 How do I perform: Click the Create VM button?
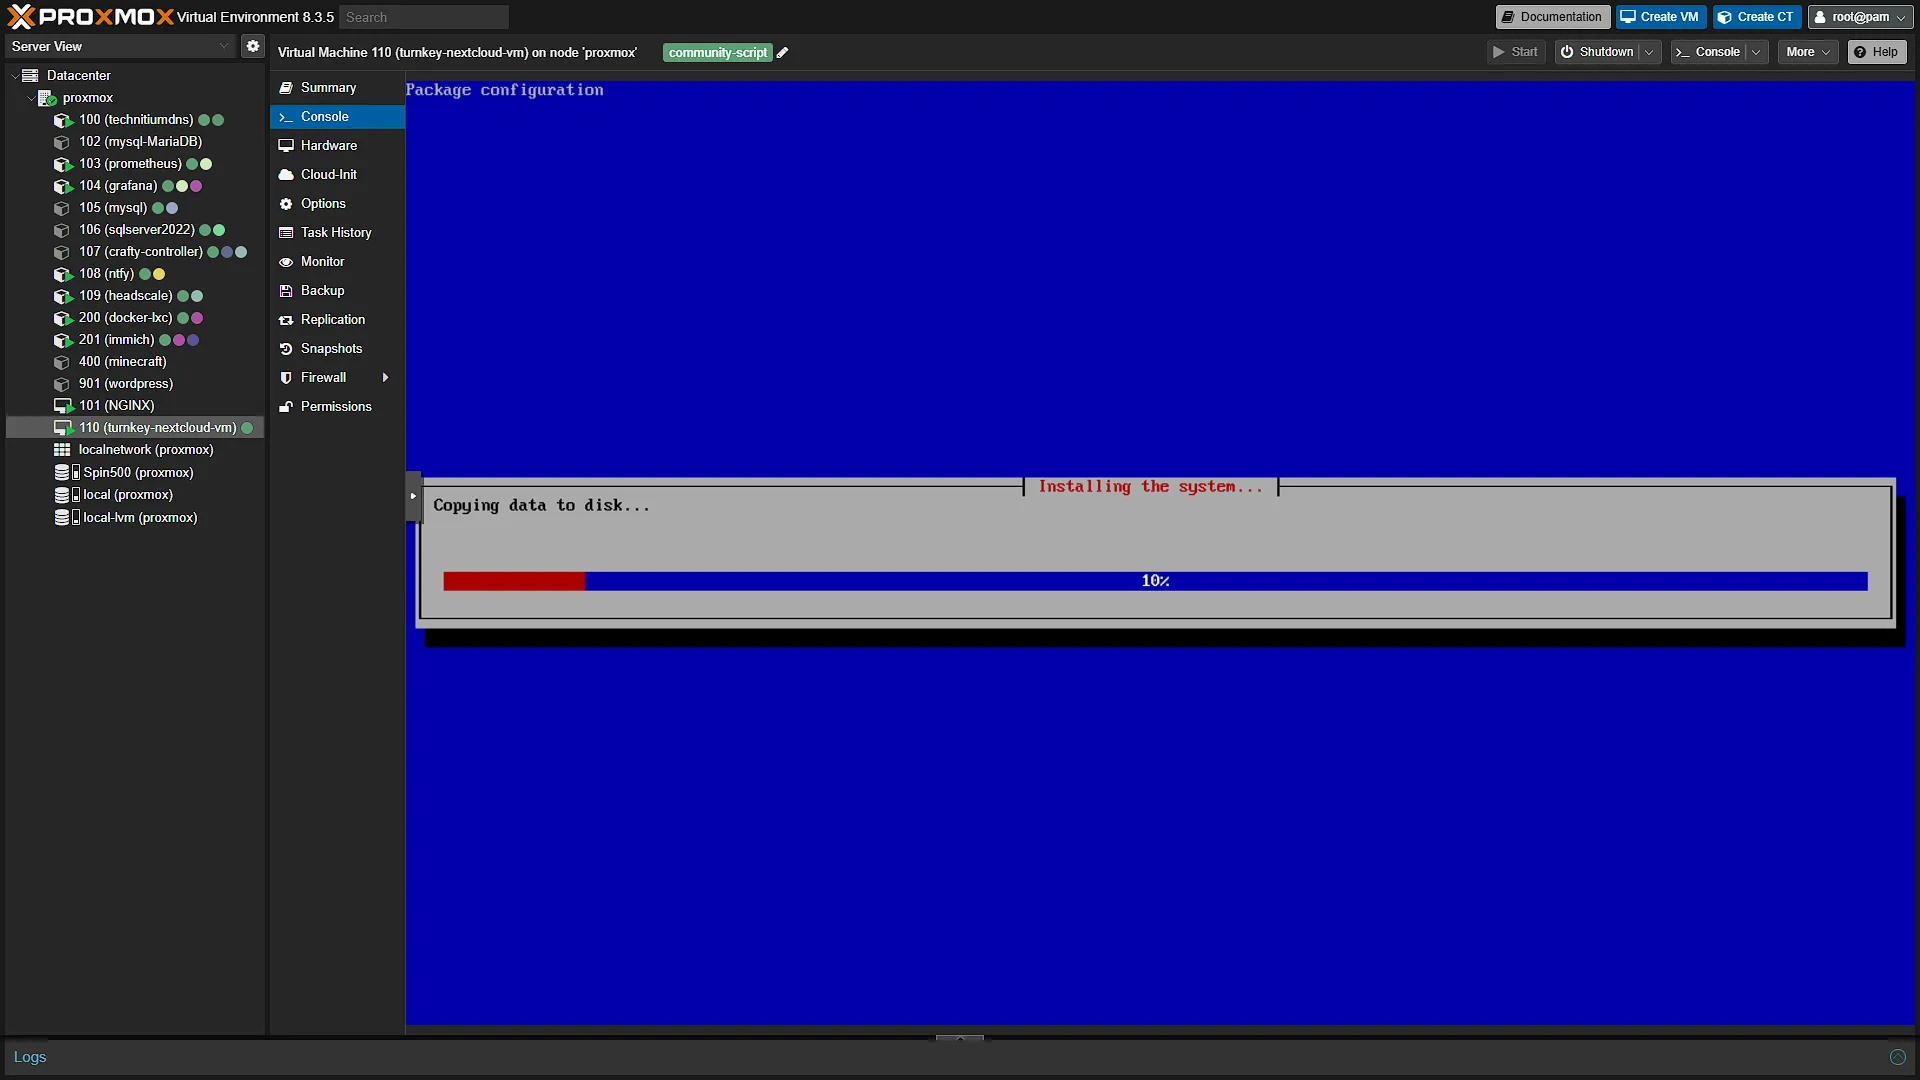tap(1660, 17)
